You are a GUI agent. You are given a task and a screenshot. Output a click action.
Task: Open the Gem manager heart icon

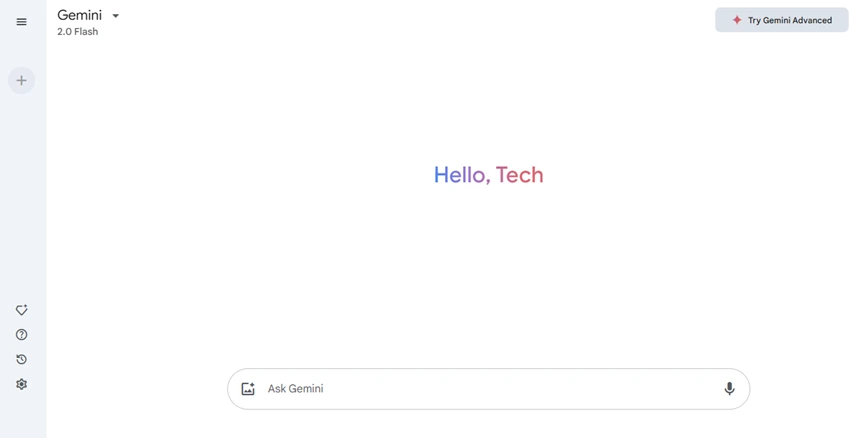[x=21, y=310]
